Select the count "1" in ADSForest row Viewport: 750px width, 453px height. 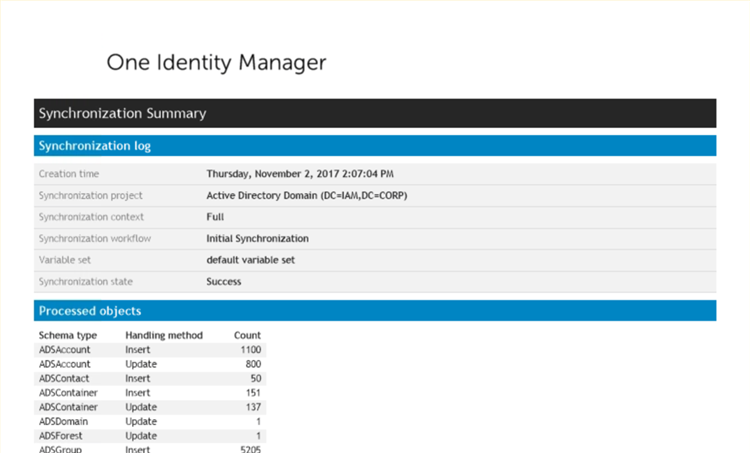coord(258,436)
